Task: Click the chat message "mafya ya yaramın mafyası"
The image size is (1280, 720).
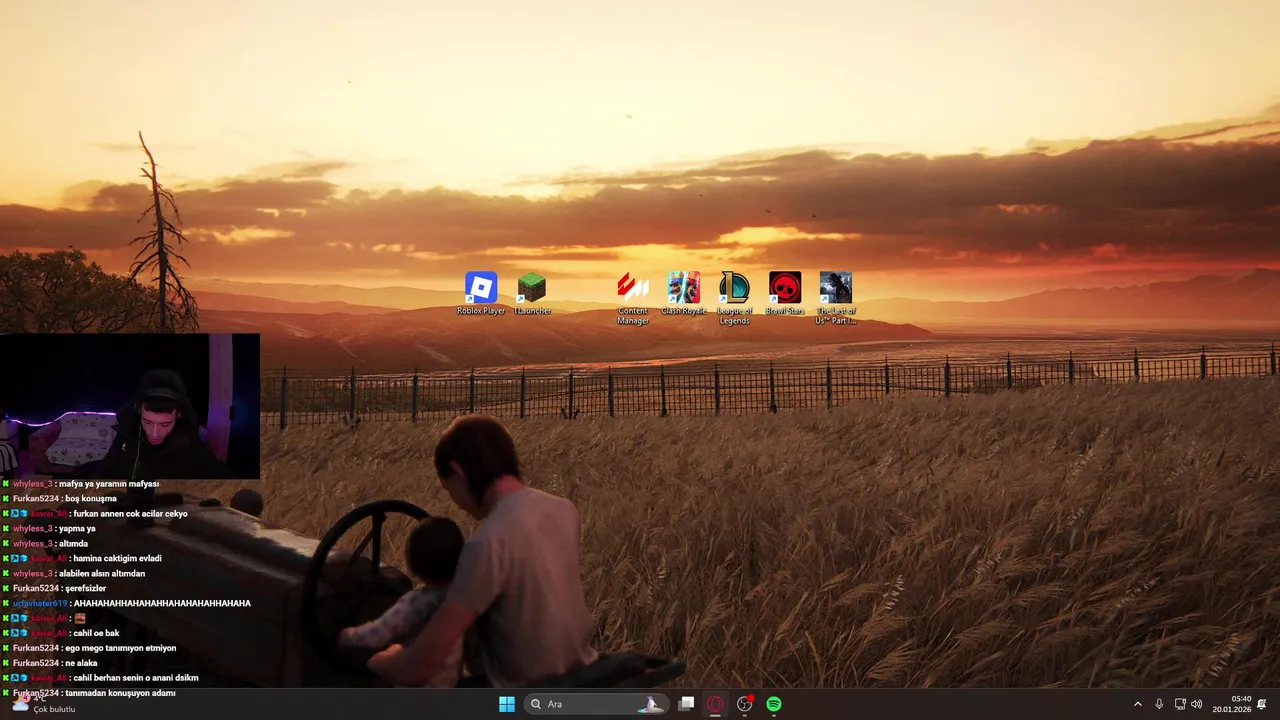Action: pyautogui.click(x=108, y=484)
